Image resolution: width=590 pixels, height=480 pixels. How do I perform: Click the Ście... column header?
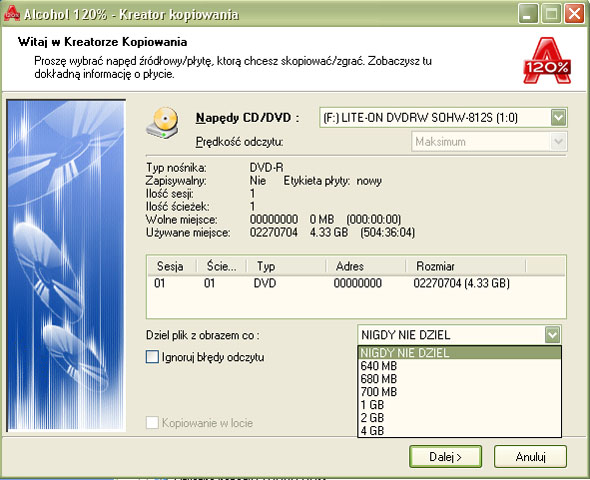coord(222,266)
